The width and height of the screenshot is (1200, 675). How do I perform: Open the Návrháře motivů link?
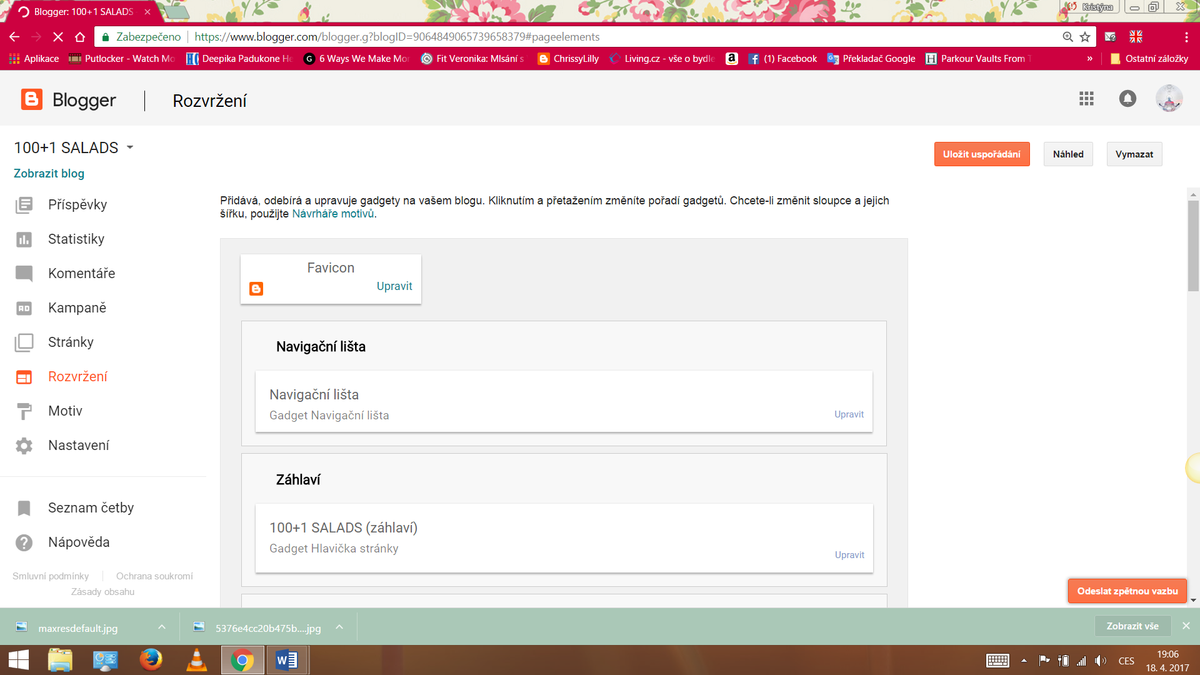[x=333, y=214]
